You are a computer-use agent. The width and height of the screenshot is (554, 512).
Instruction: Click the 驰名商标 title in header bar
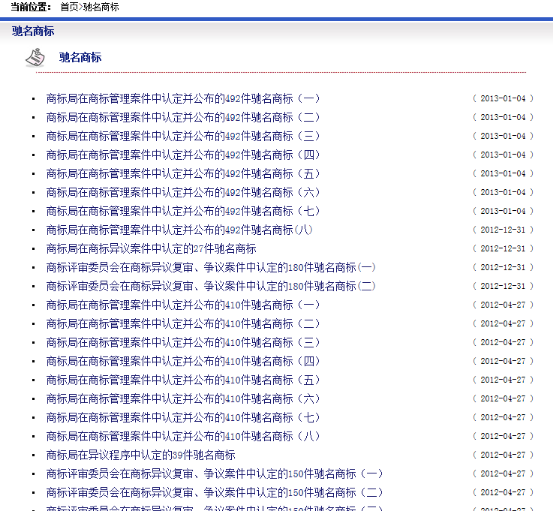pos(33,31)
